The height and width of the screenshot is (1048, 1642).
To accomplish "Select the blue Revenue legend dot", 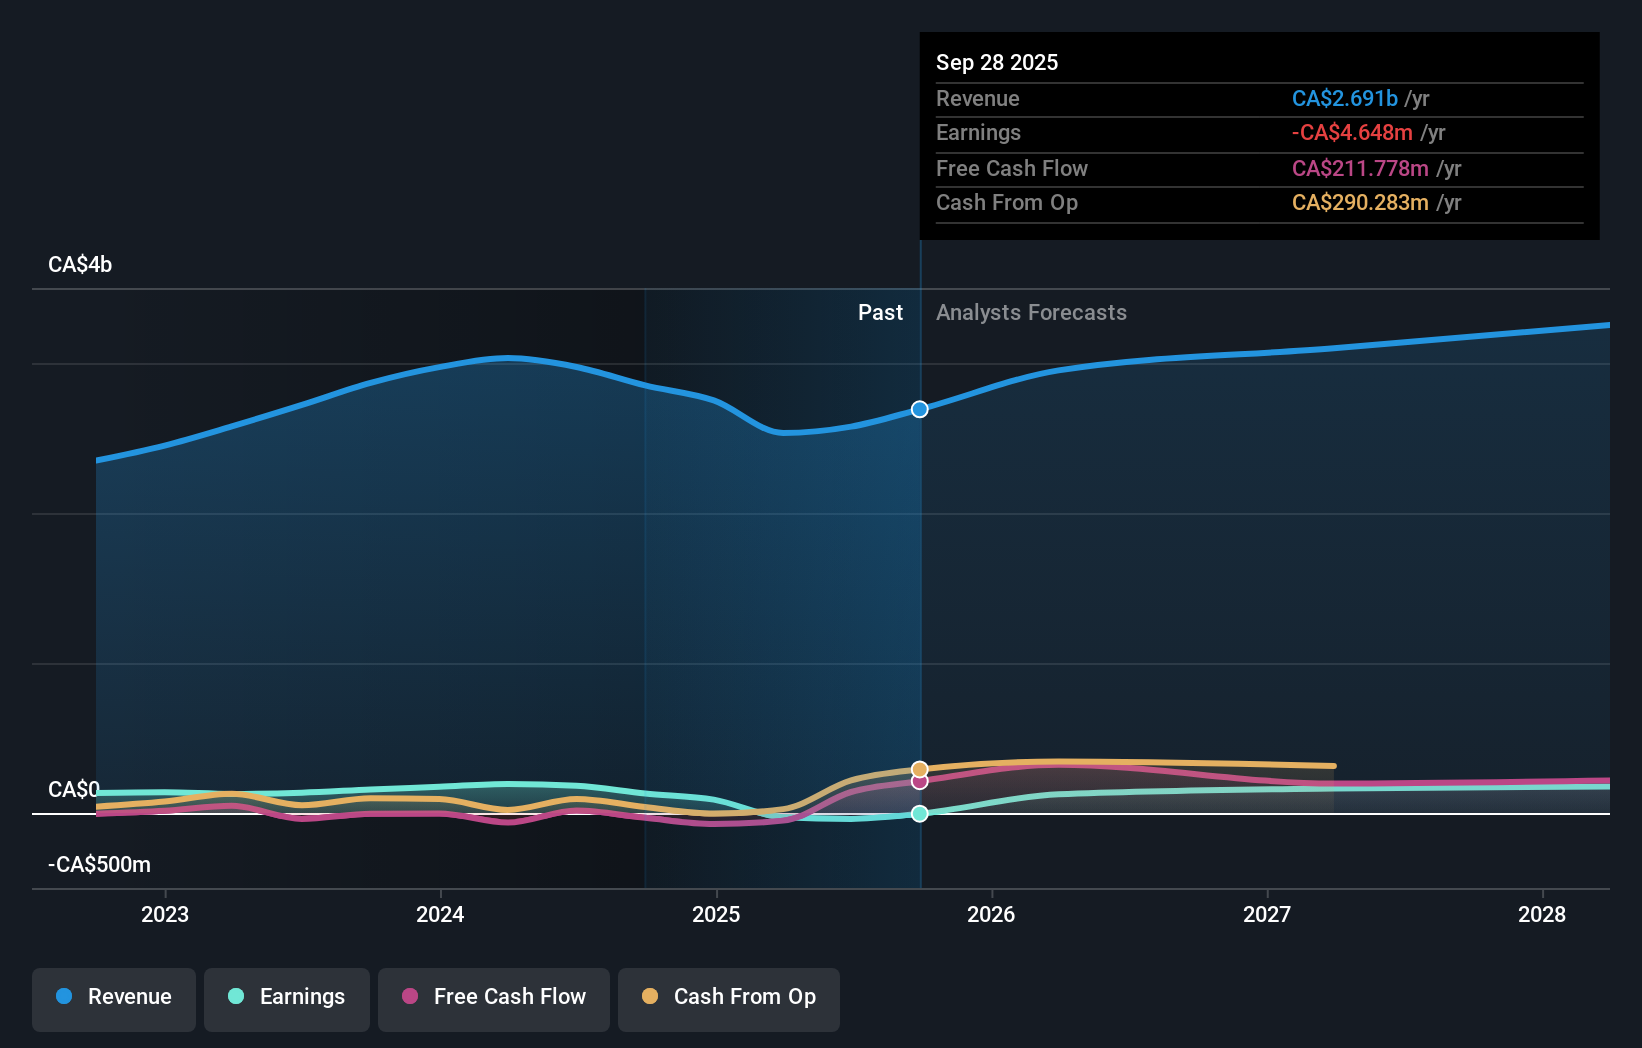I will (x=64, y=997).
